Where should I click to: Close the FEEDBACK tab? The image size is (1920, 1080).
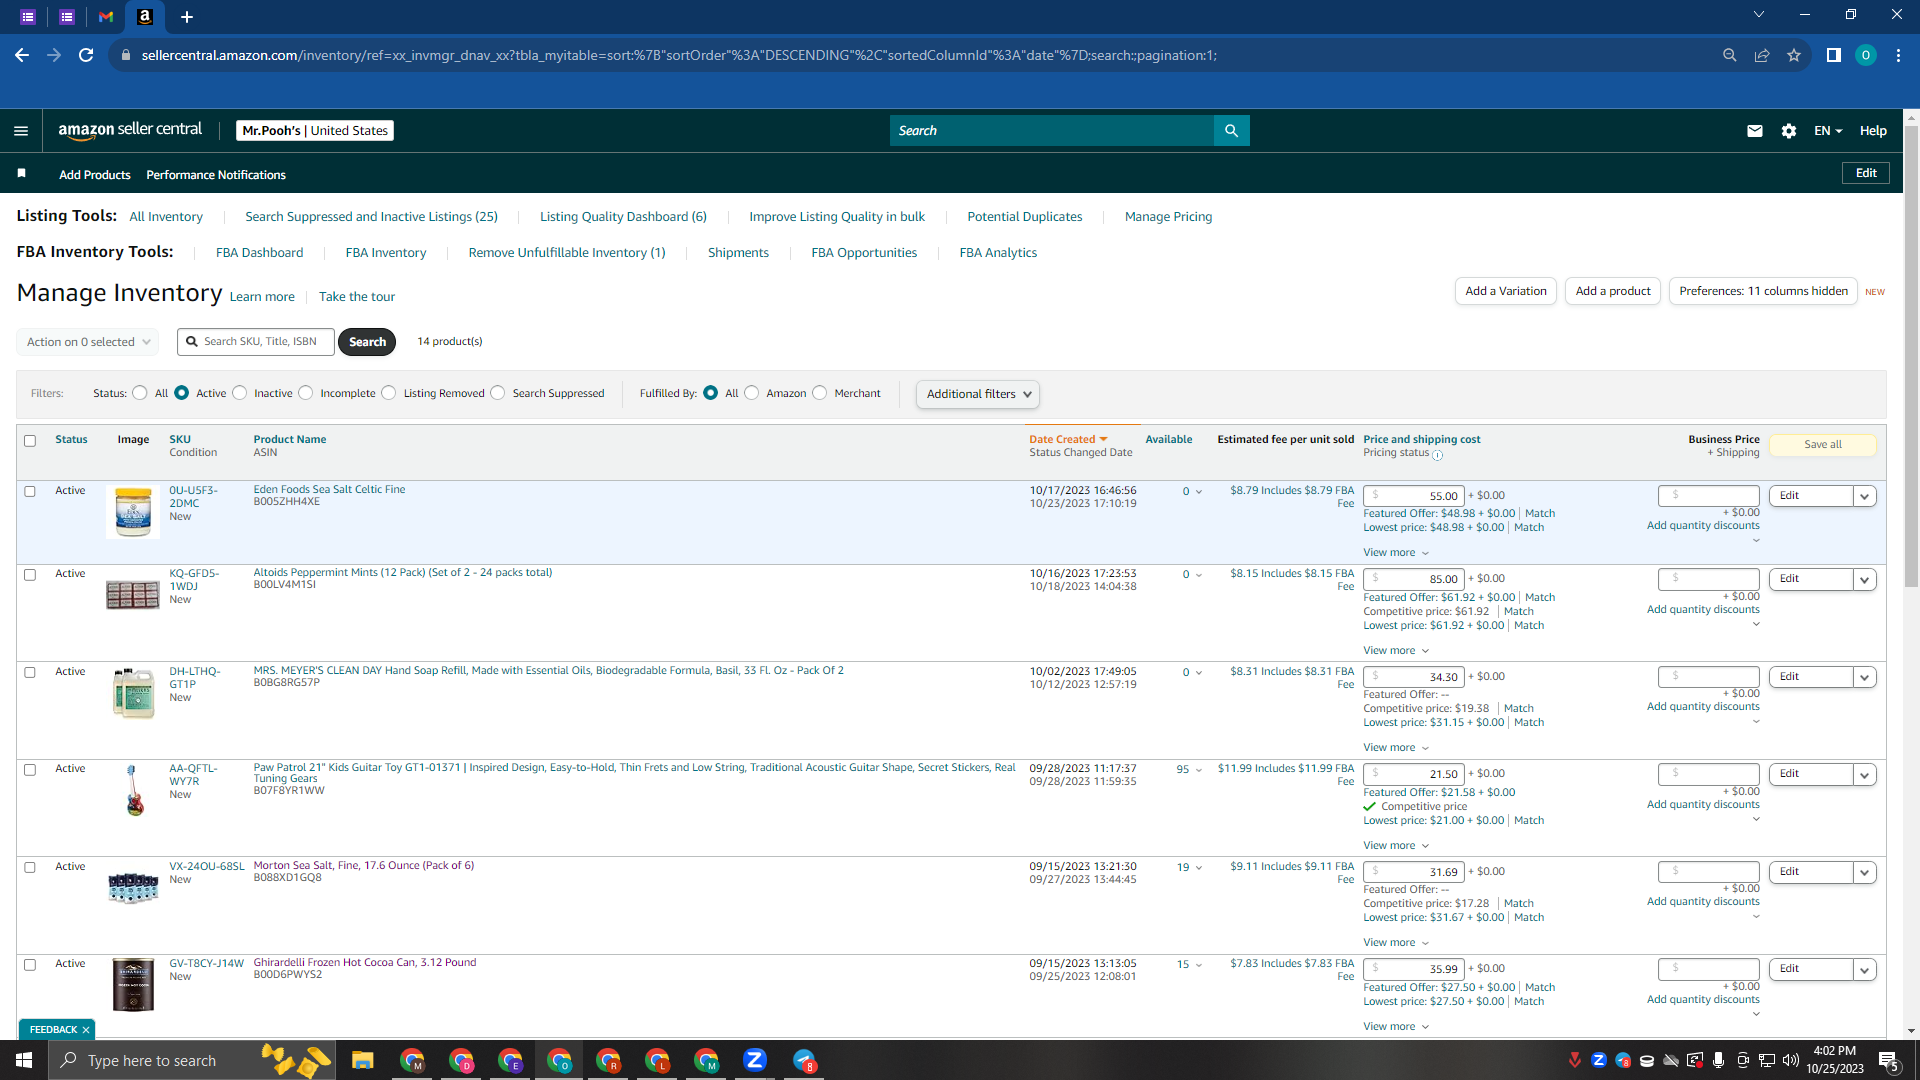(x=86, y=1030)
